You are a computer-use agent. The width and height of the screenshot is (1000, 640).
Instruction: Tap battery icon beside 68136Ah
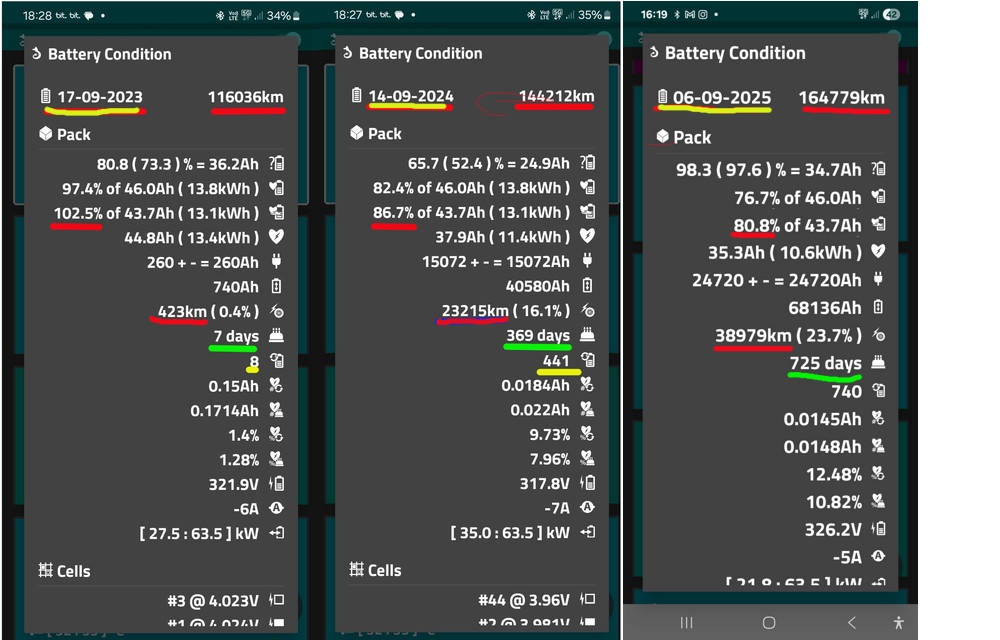click(878, 307)
